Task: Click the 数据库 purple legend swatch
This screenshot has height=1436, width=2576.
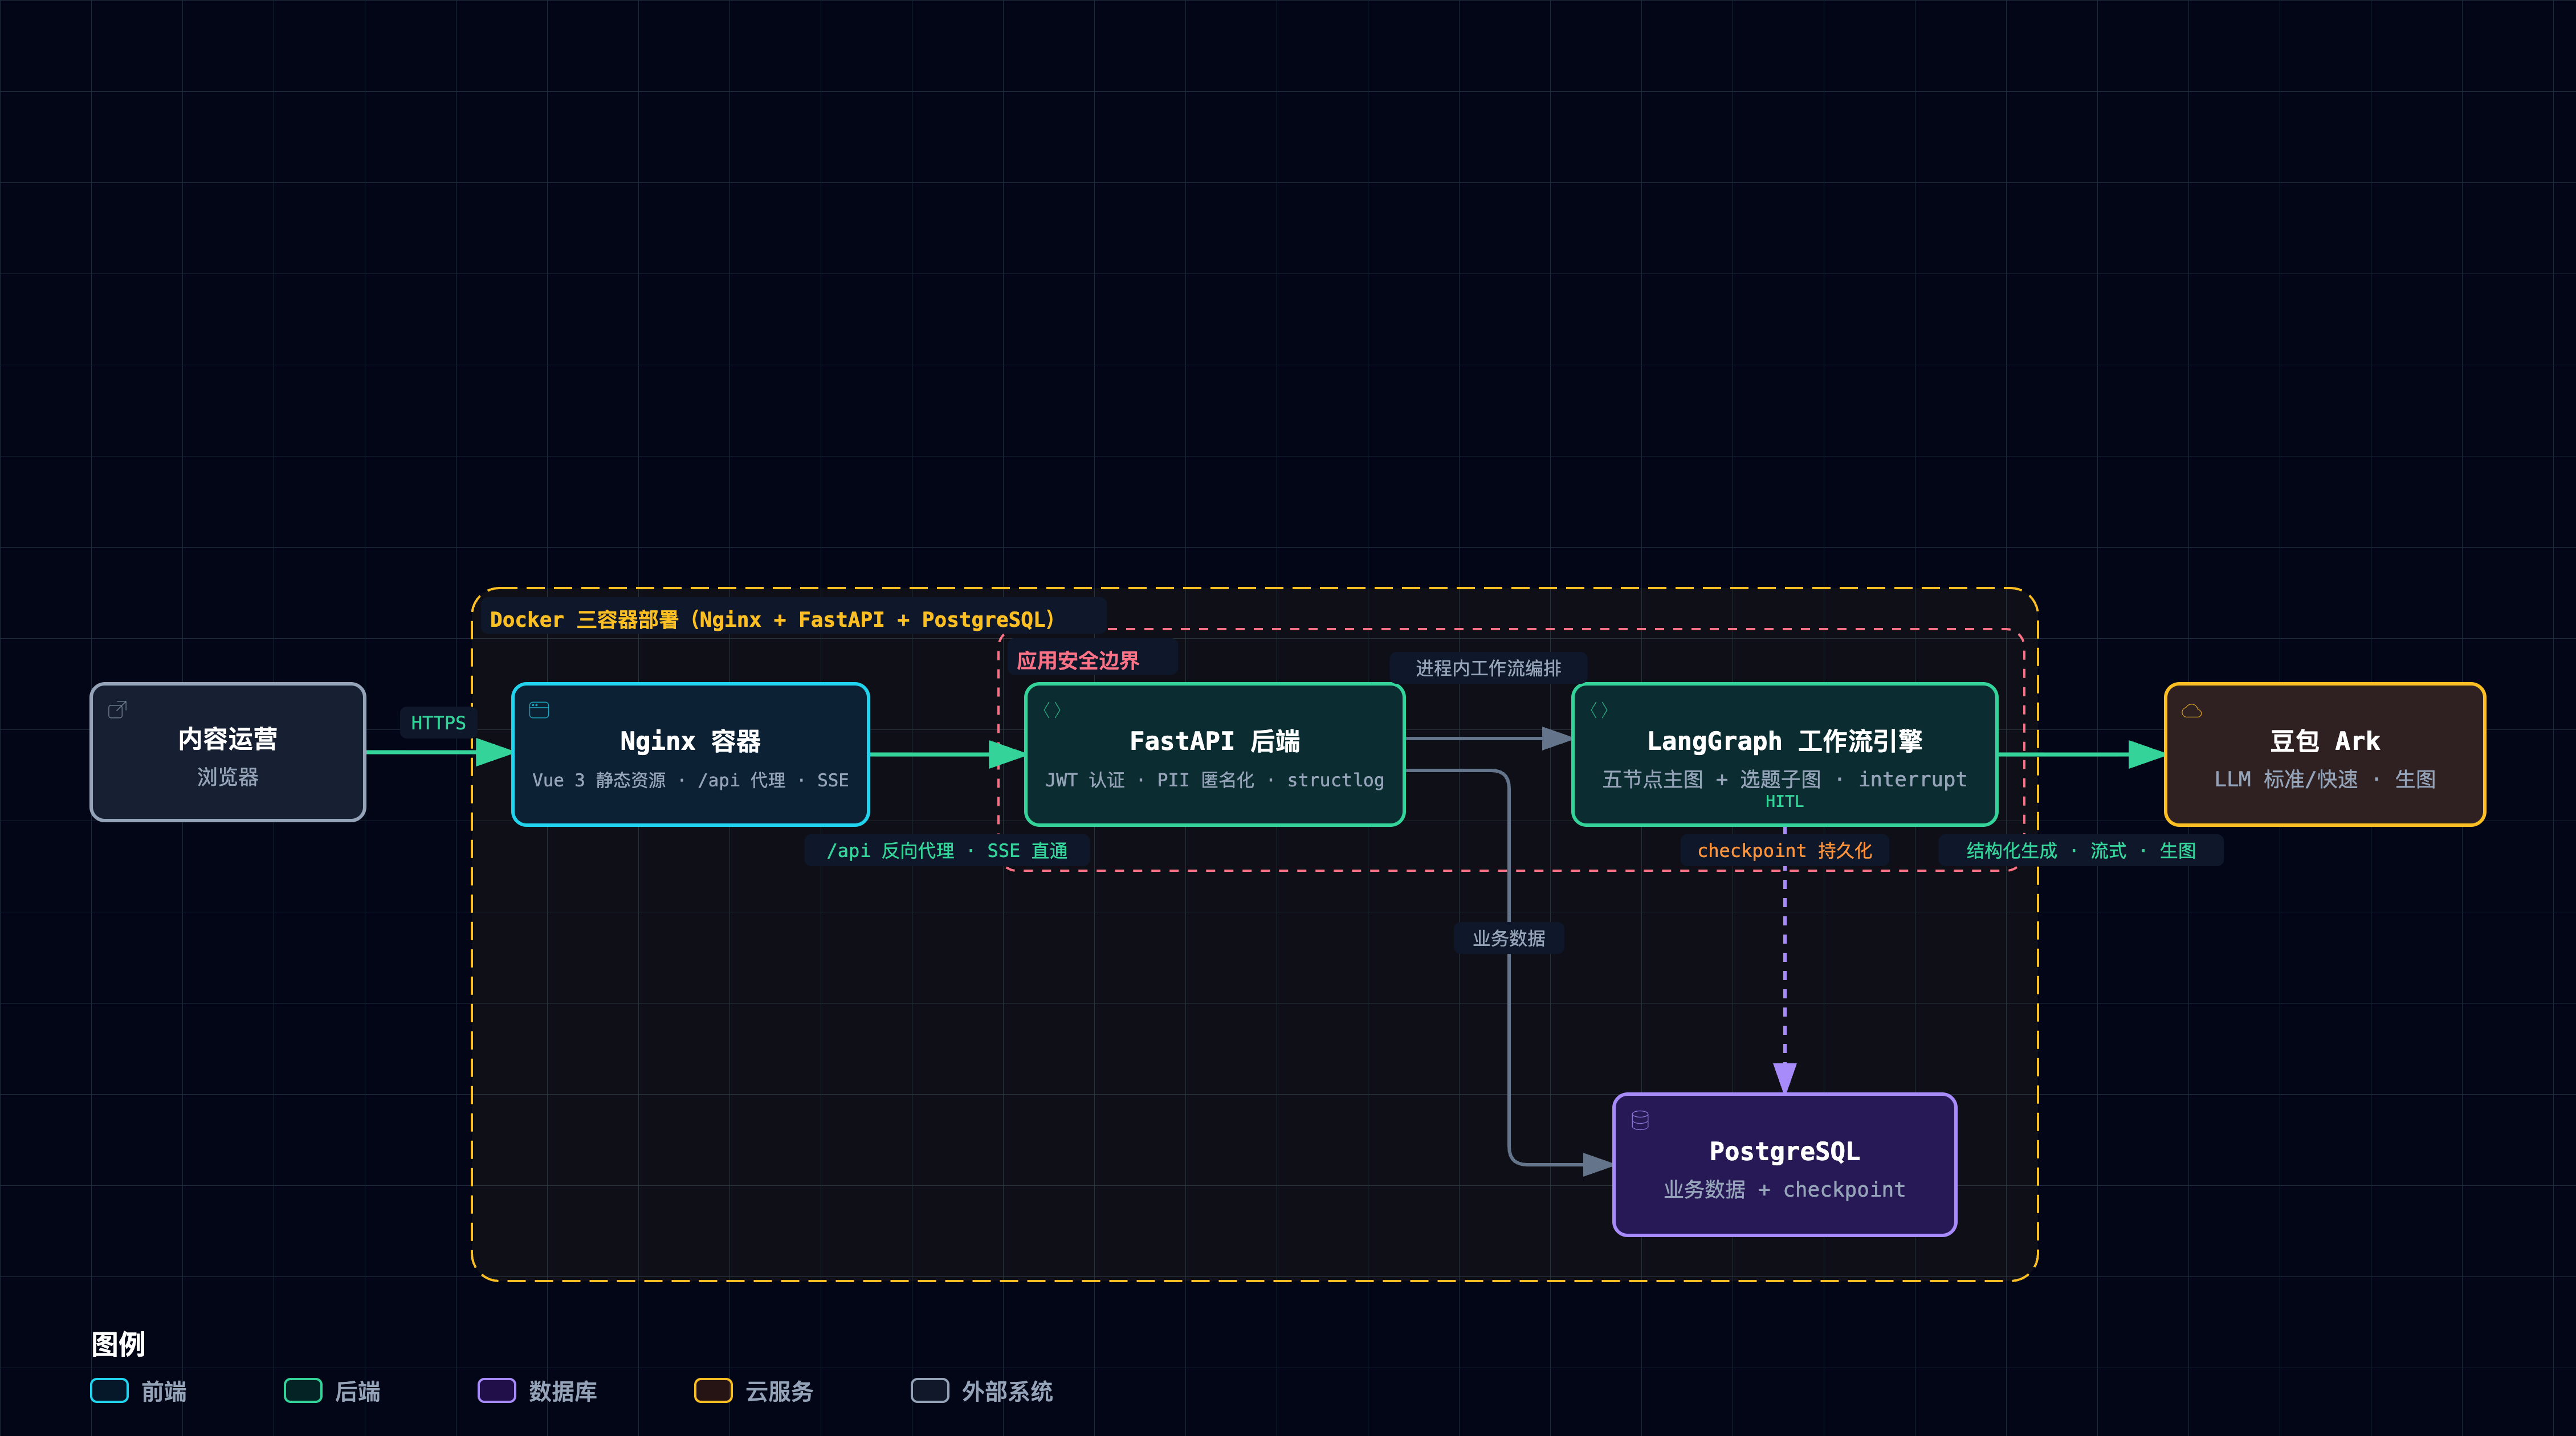Action: [x=497, y=1391]
